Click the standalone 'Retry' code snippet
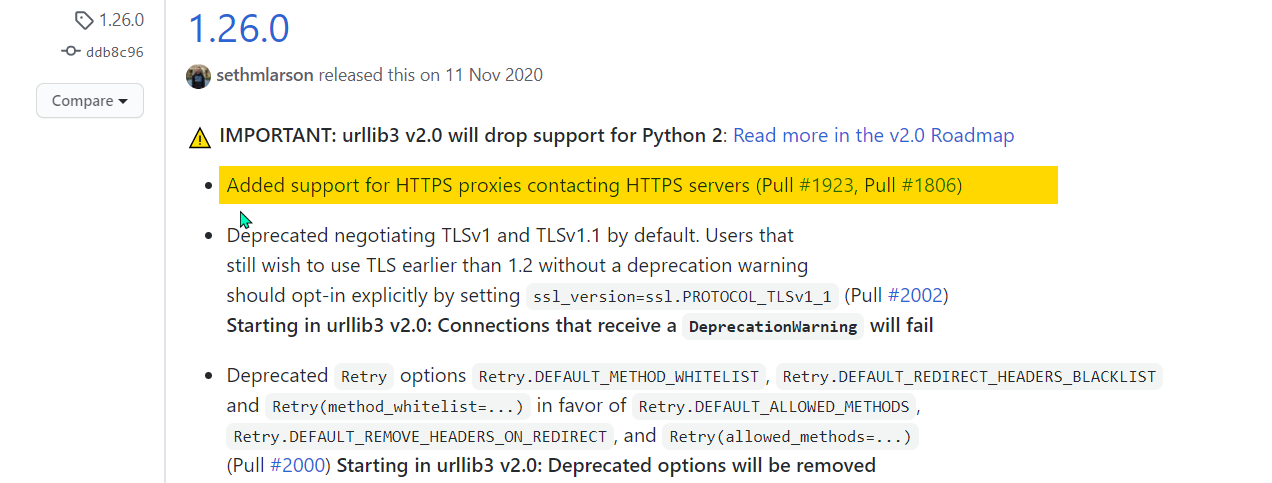This screenshot has height=483, width=1272. 363,377
